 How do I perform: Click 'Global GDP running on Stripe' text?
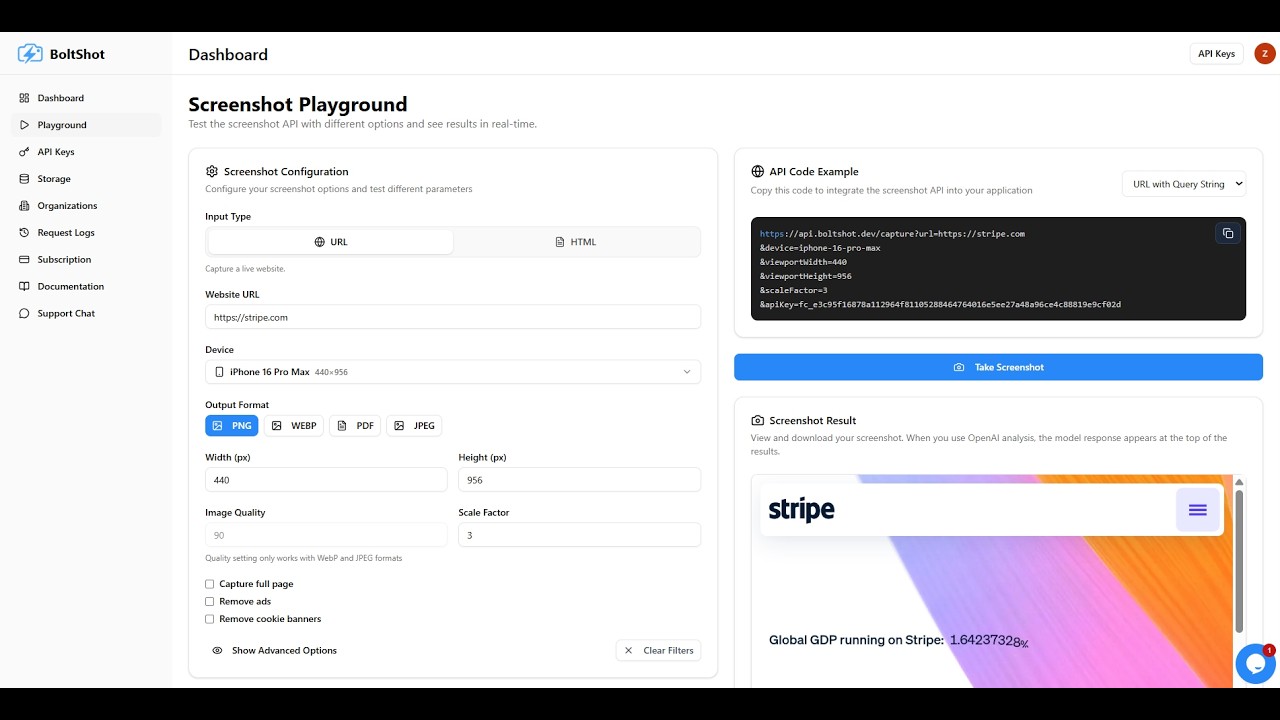pos(856,640)
